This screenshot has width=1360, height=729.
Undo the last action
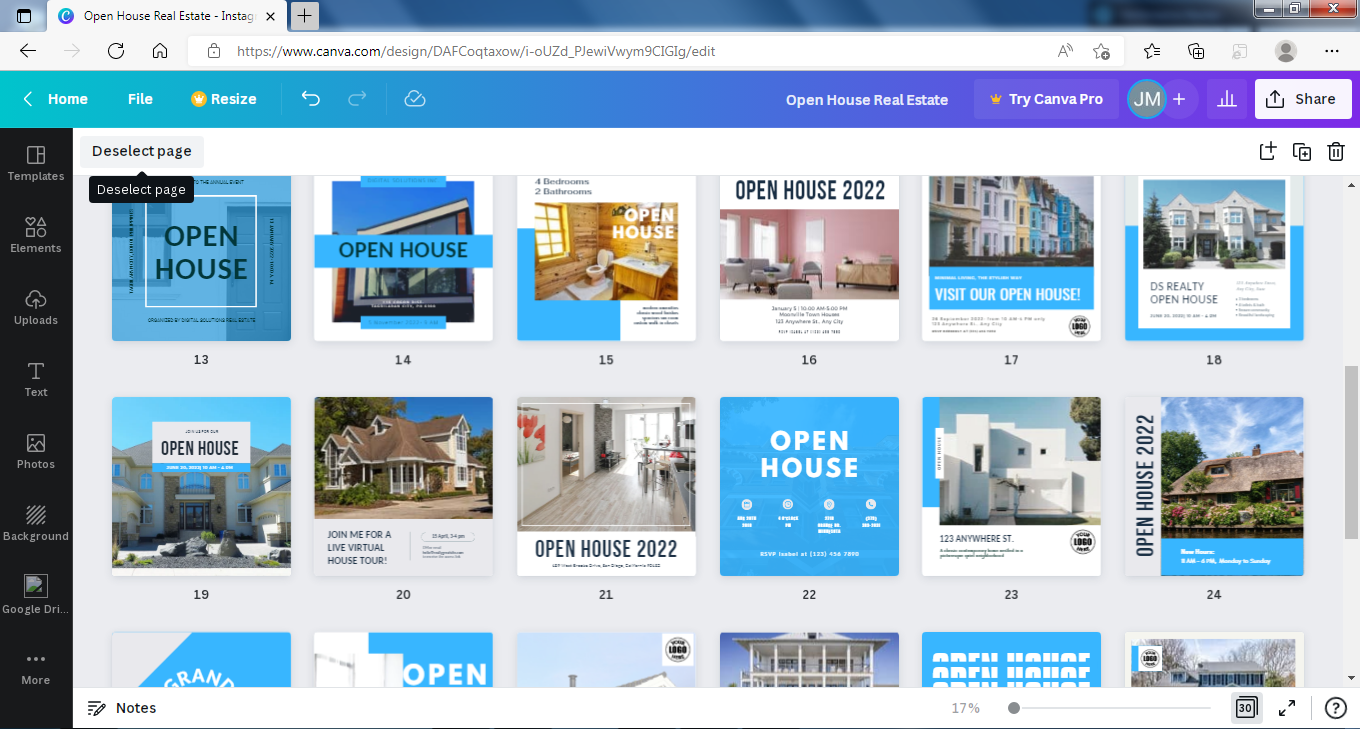point(311,99)
